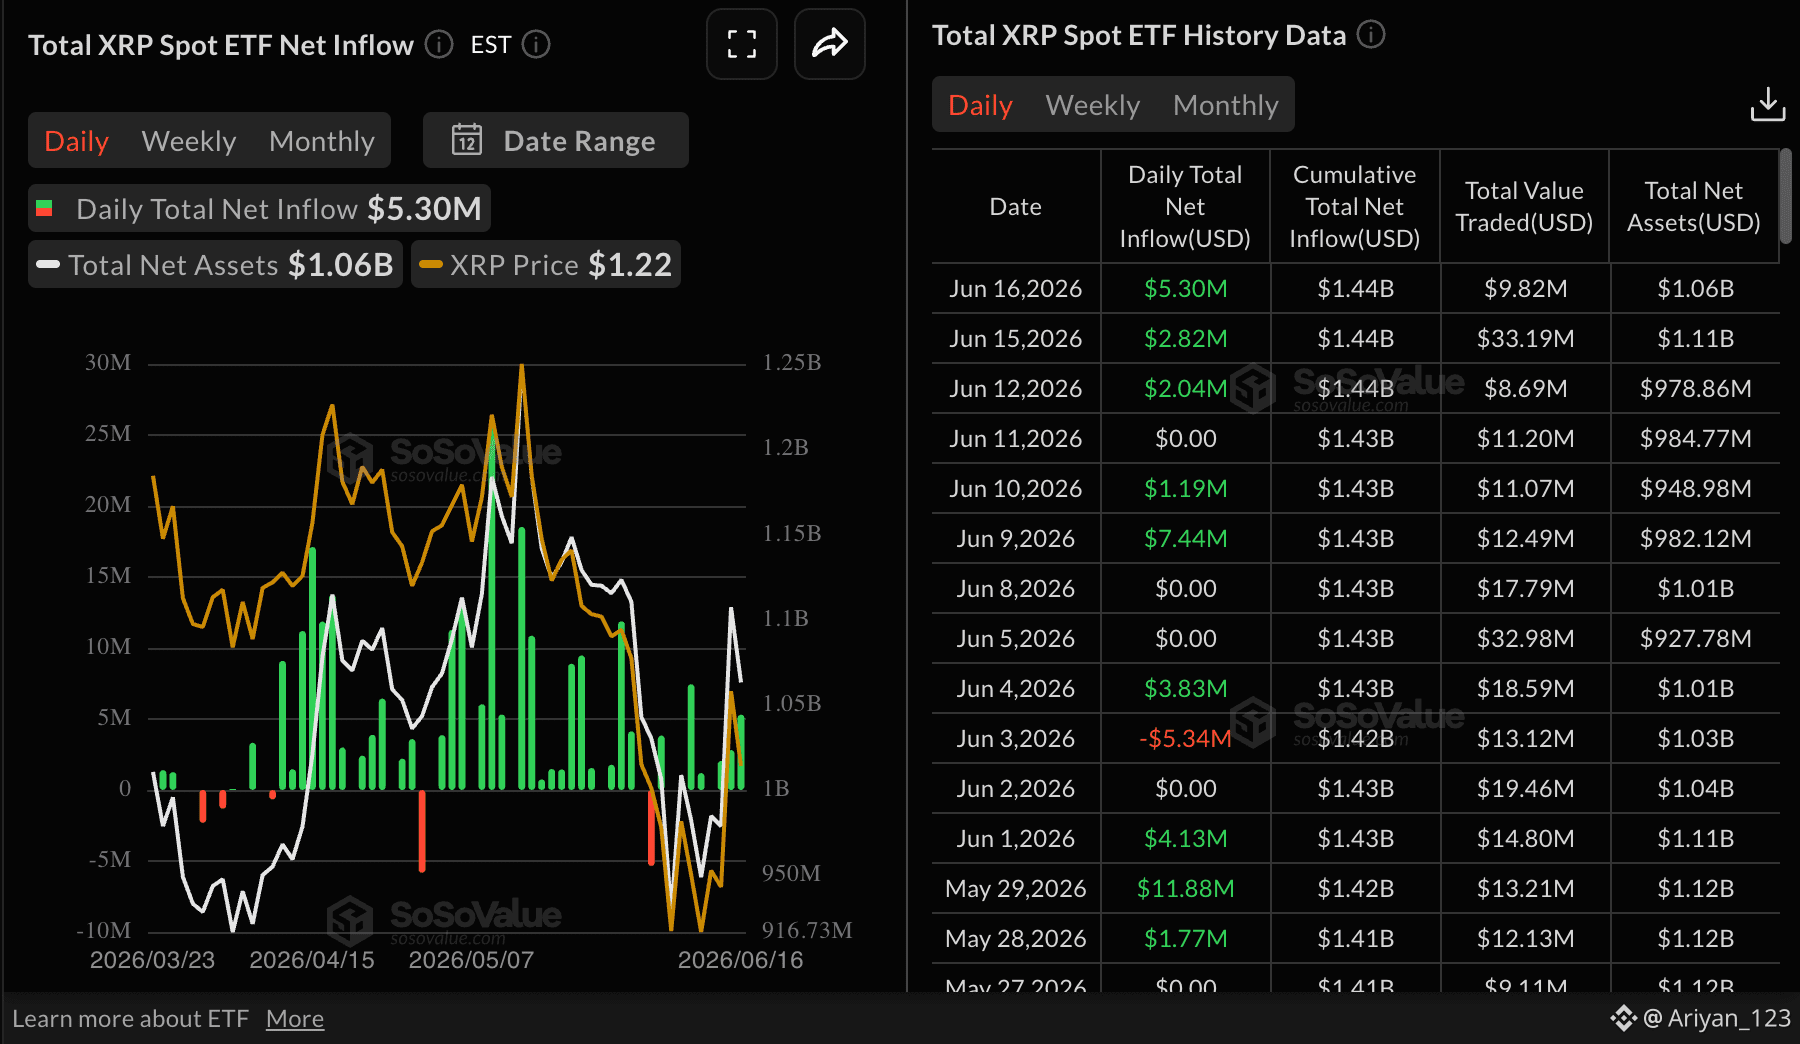Open the More link about ETF
Screen dimensions: 1800x1044
[x=295, y=1019]
